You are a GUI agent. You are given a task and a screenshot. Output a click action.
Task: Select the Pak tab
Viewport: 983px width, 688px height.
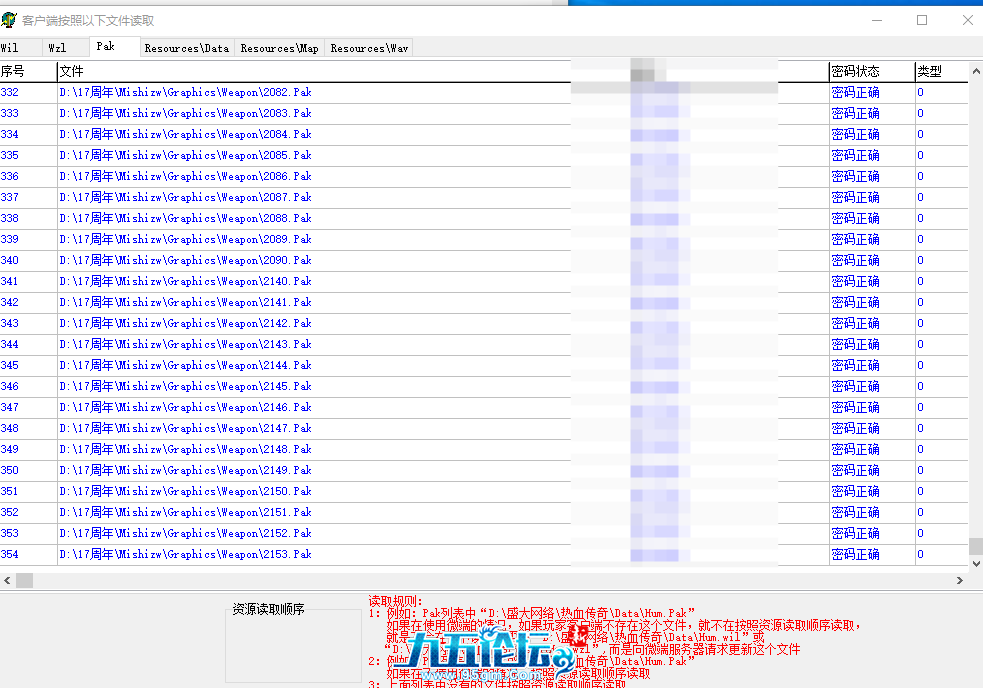(114, 46)
